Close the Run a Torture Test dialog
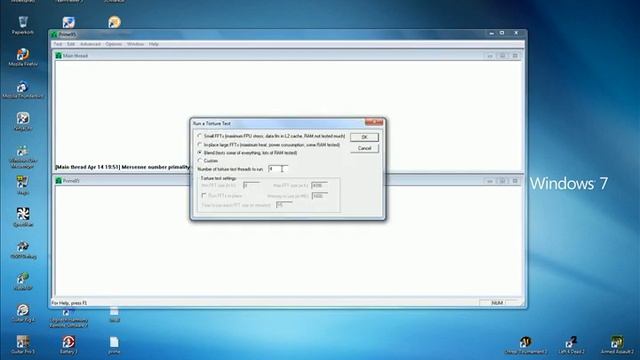This screenshot has height=360, width=640. tap(374, 122)
